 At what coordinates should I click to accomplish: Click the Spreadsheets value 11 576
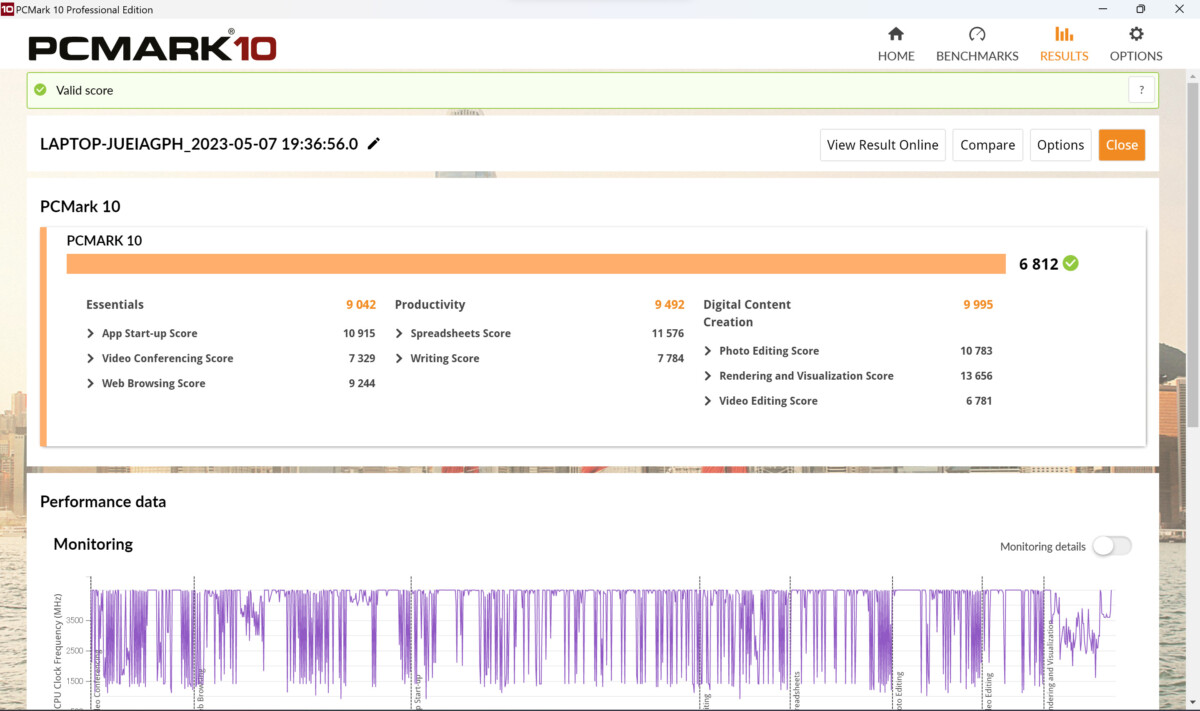(x=668, y=334)
